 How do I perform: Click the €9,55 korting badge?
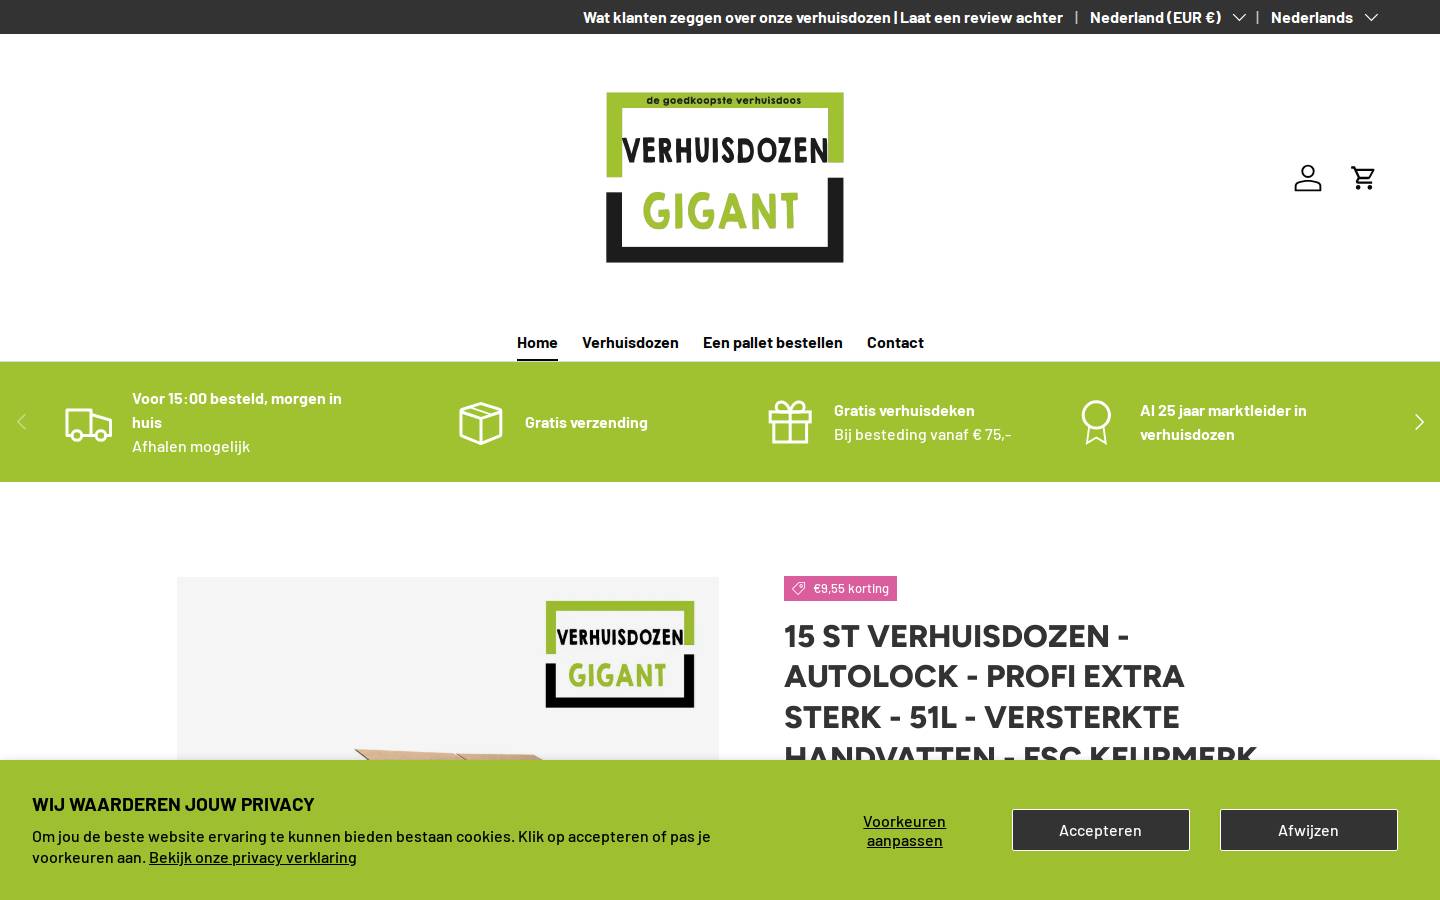(x=840, y=588)
